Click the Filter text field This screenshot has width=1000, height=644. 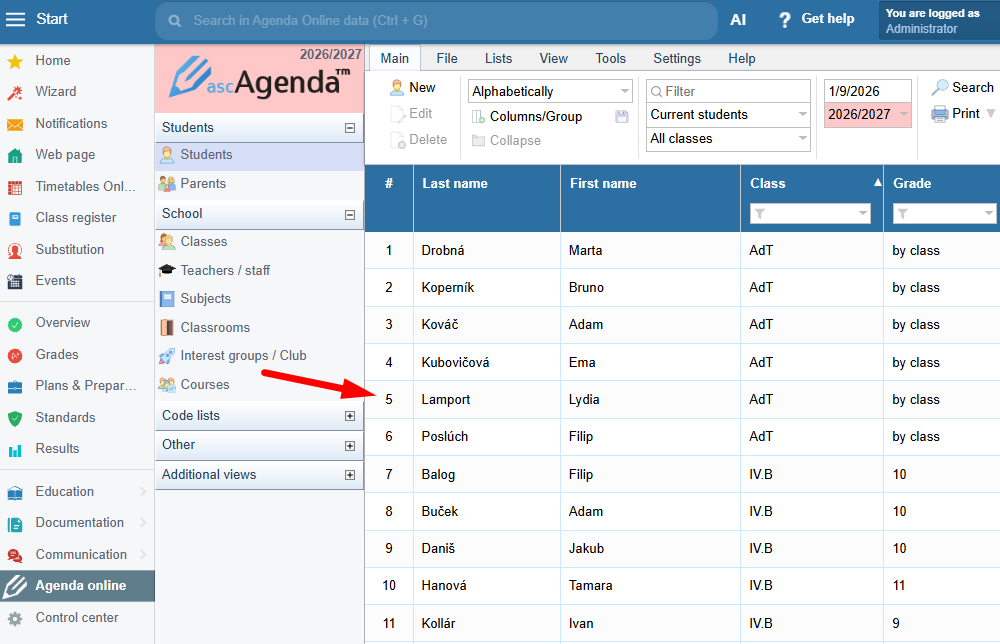[x=728, y=91]
